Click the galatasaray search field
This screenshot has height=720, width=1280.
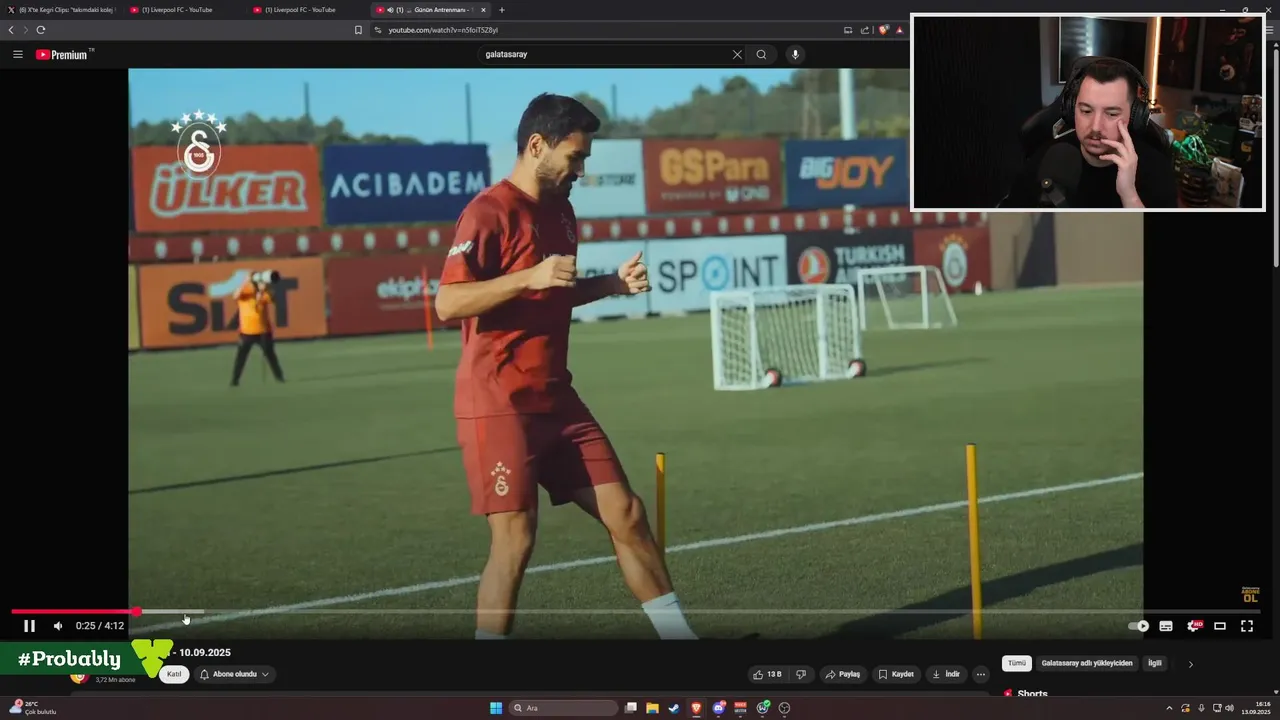605,54
